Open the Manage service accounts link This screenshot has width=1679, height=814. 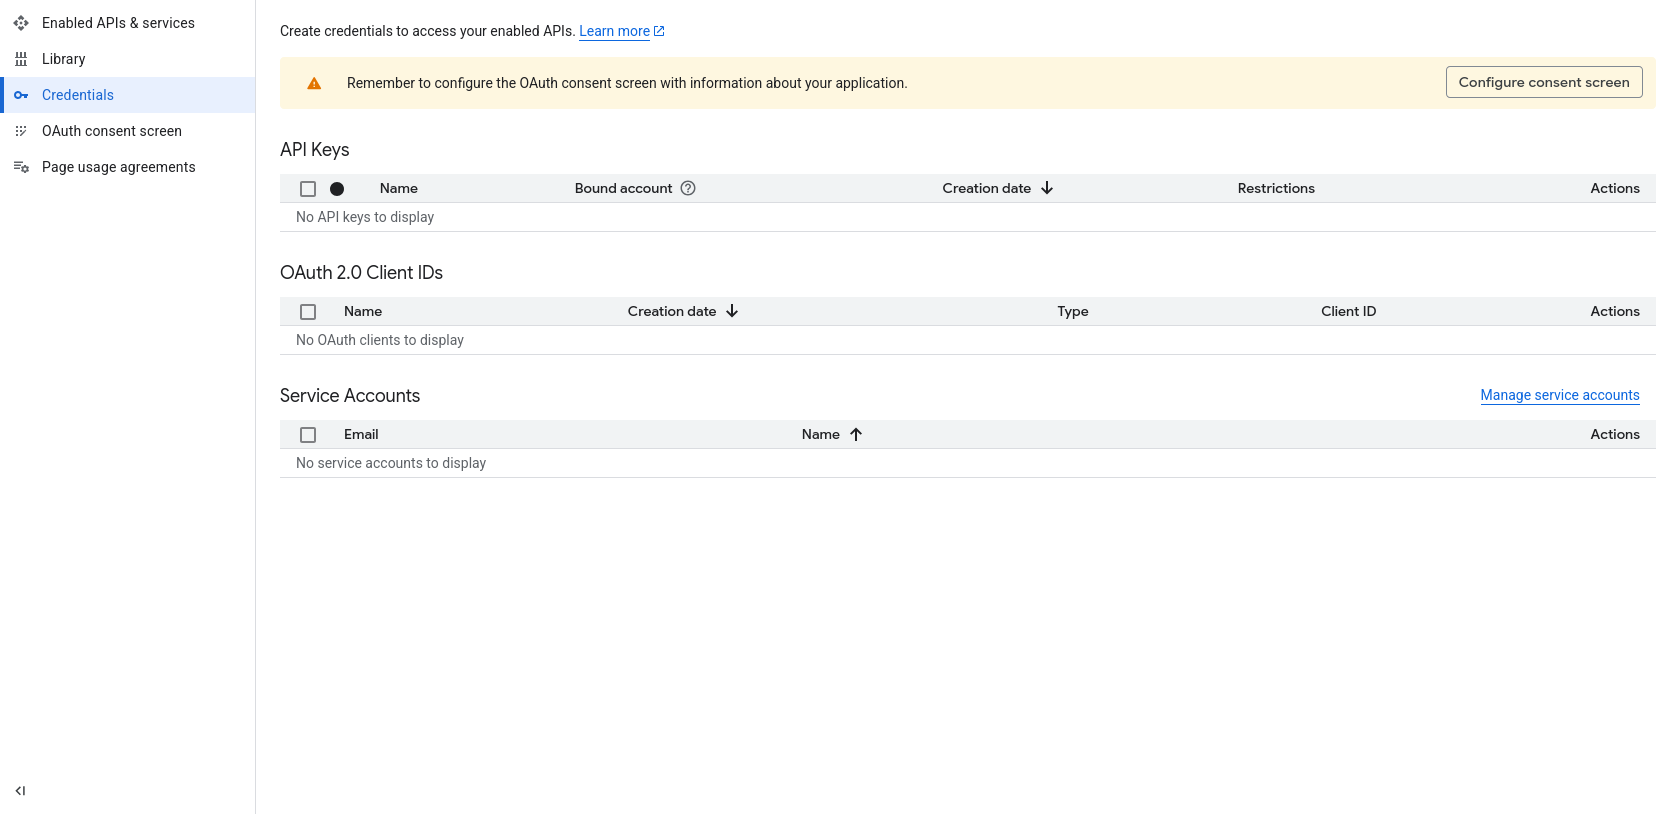[1560, 395]
